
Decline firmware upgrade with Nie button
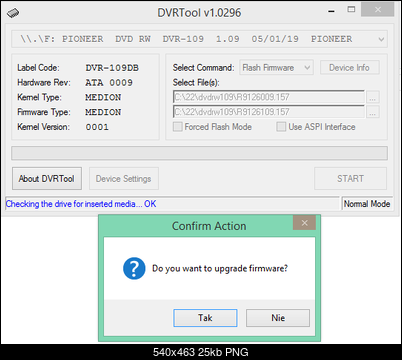pyautogui.click(x=278, y=318)
